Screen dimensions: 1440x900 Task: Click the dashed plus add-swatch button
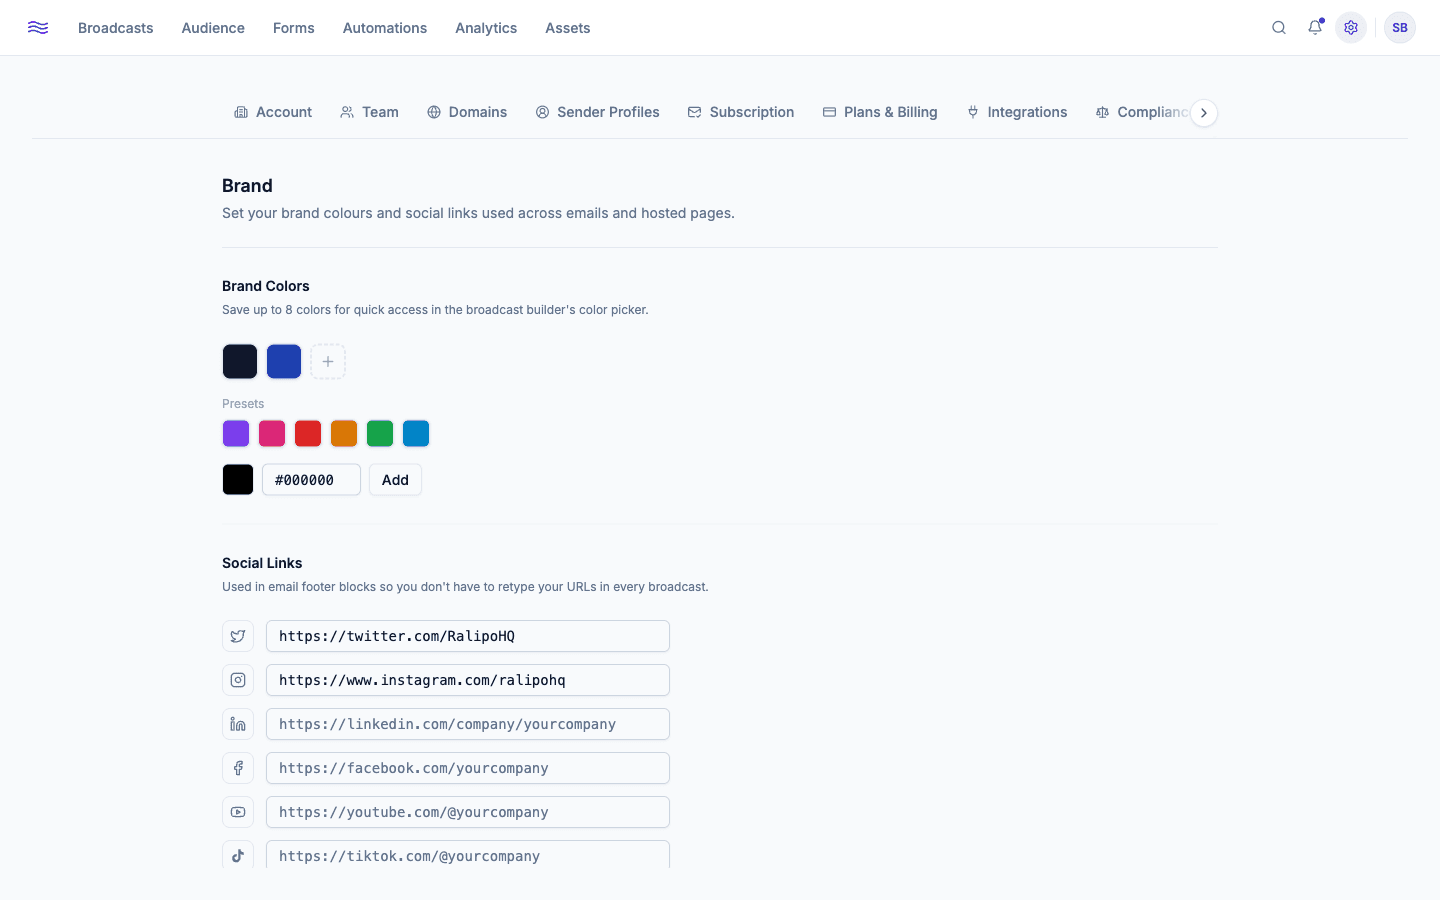[328, 362]
